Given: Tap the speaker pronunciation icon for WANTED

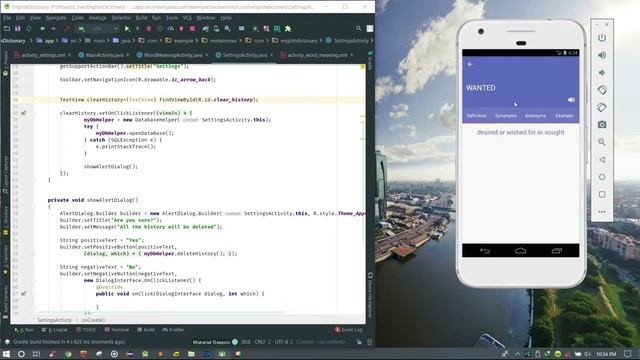Looking at the screenshot, I should coord(571,100).
